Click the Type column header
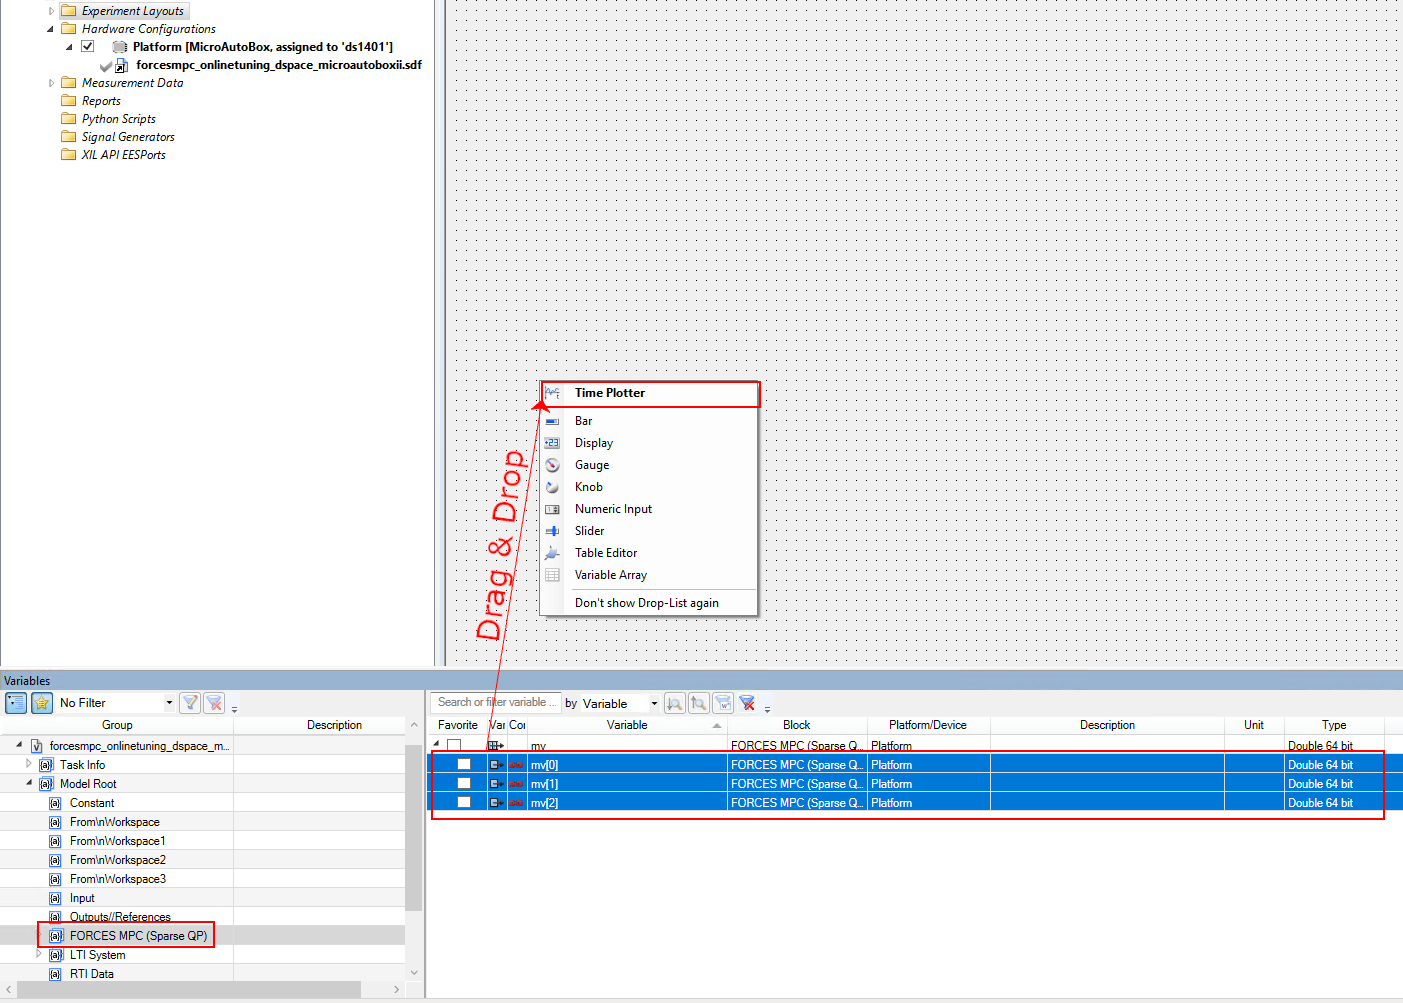 point(1333,725)
